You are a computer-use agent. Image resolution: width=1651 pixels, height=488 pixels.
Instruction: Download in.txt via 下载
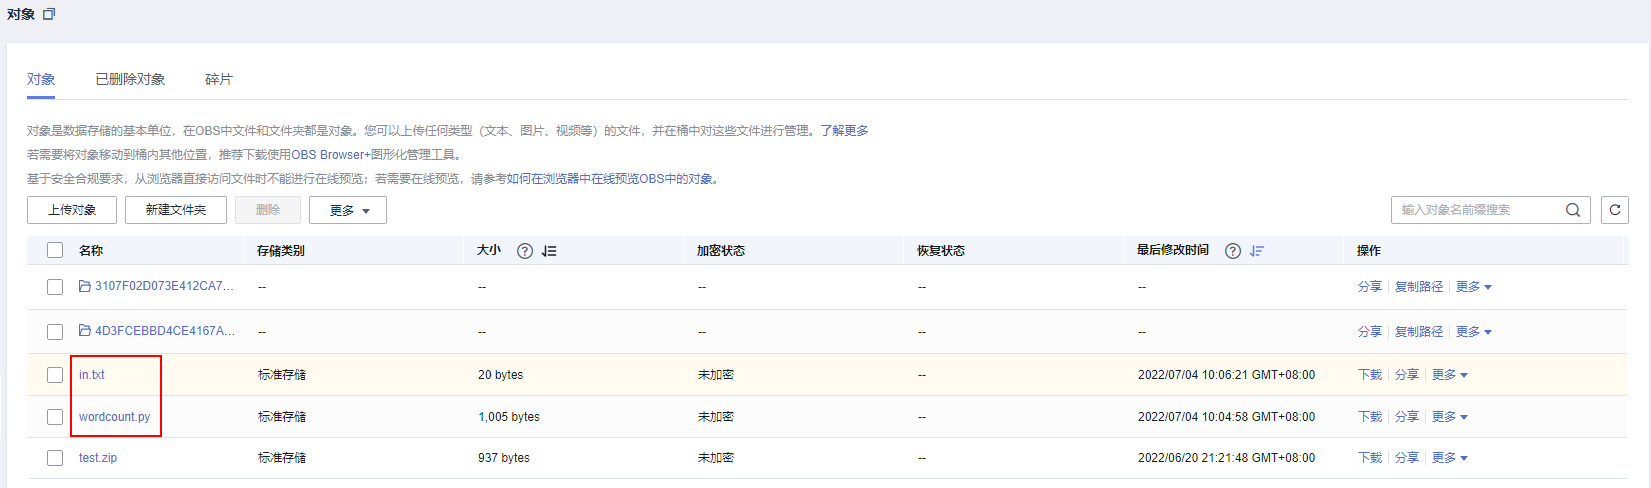[1370, 375]
